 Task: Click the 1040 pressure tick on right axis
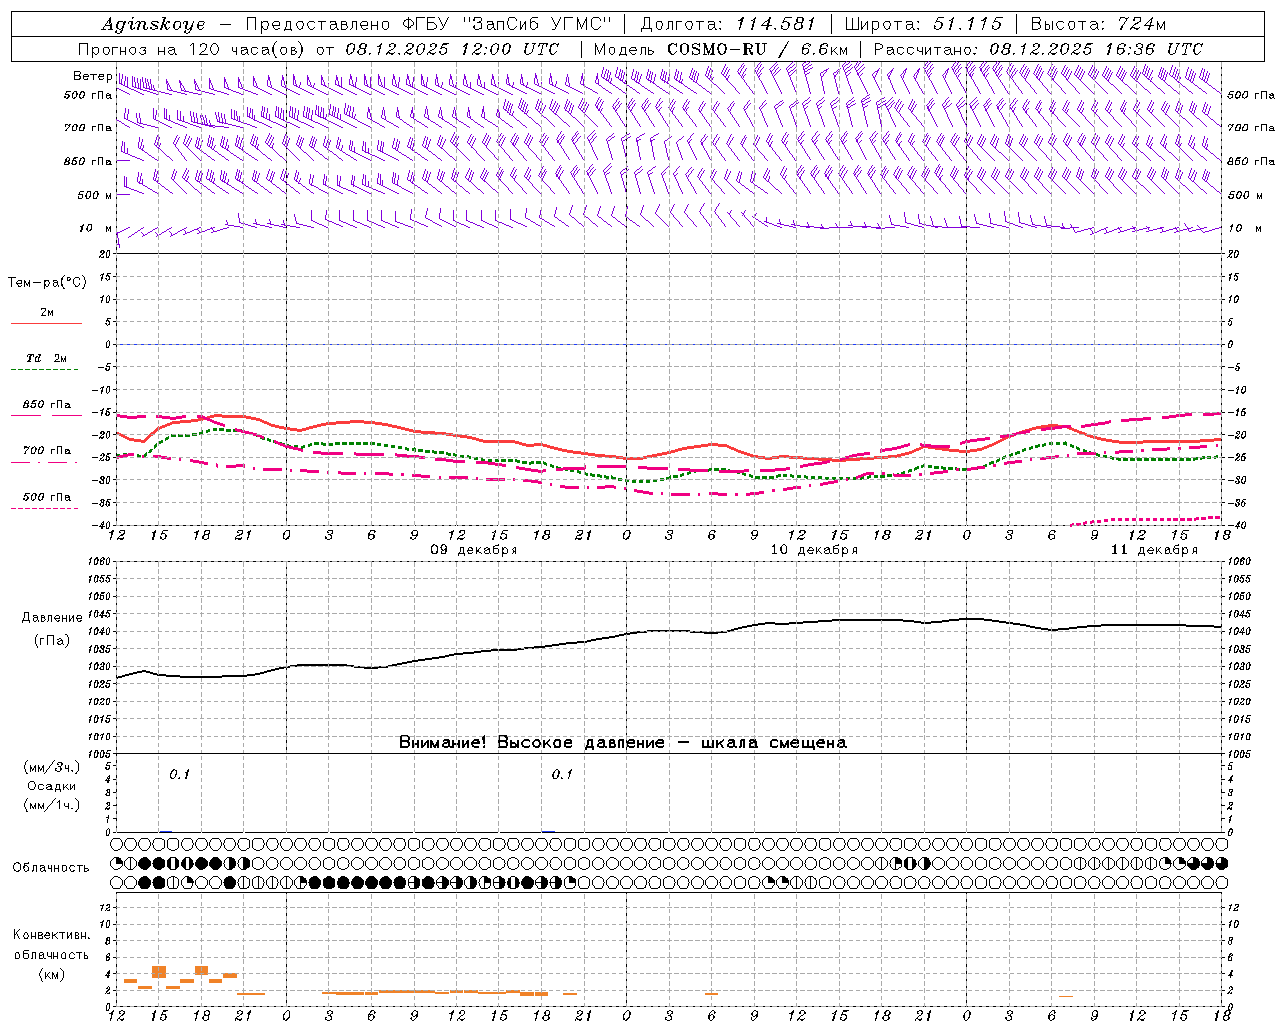coord(1238,631)
